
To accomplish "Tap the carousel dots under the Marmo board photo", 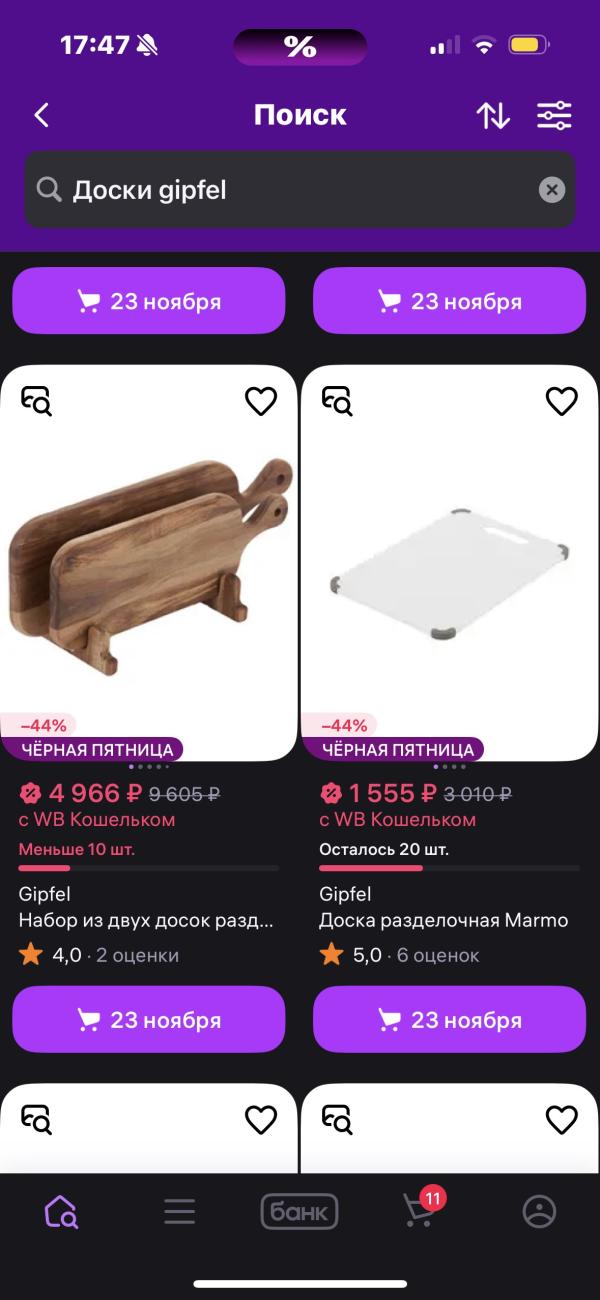I will [449, 766].
